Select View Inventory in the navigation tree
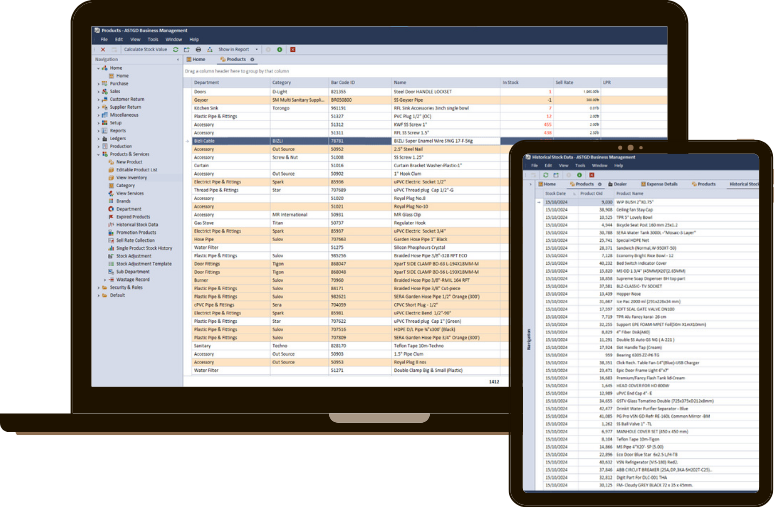 coord(131,177)
